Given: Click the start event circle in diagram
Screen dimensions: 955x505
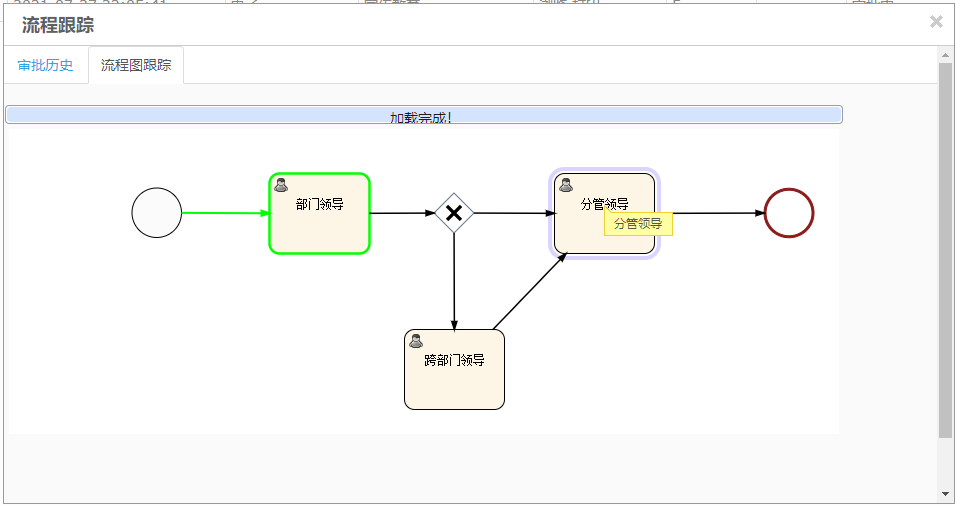Looking at the screenshot, I should point(157,213).
